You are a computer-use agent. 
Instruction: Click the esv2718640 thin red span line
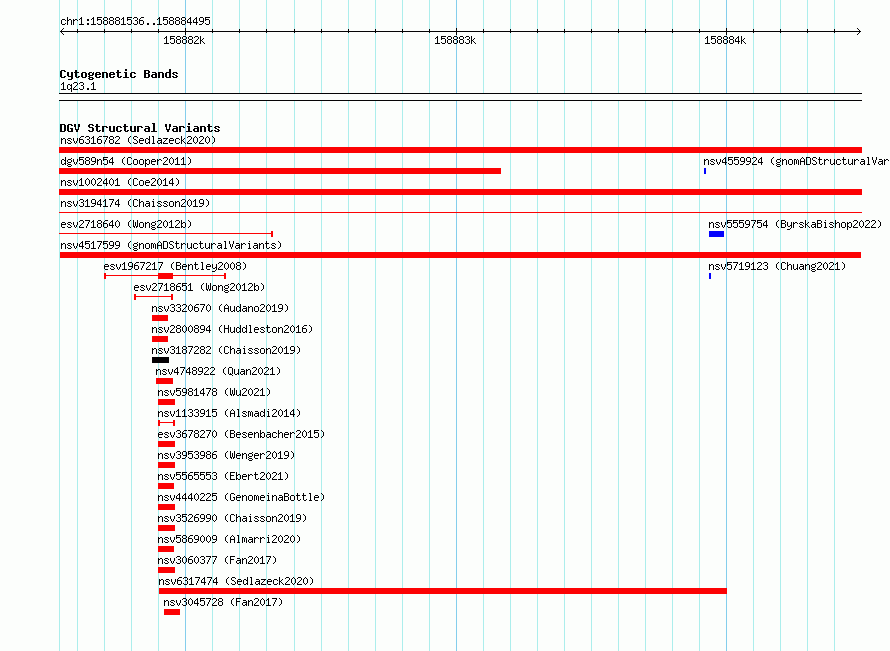click(166, 233)
